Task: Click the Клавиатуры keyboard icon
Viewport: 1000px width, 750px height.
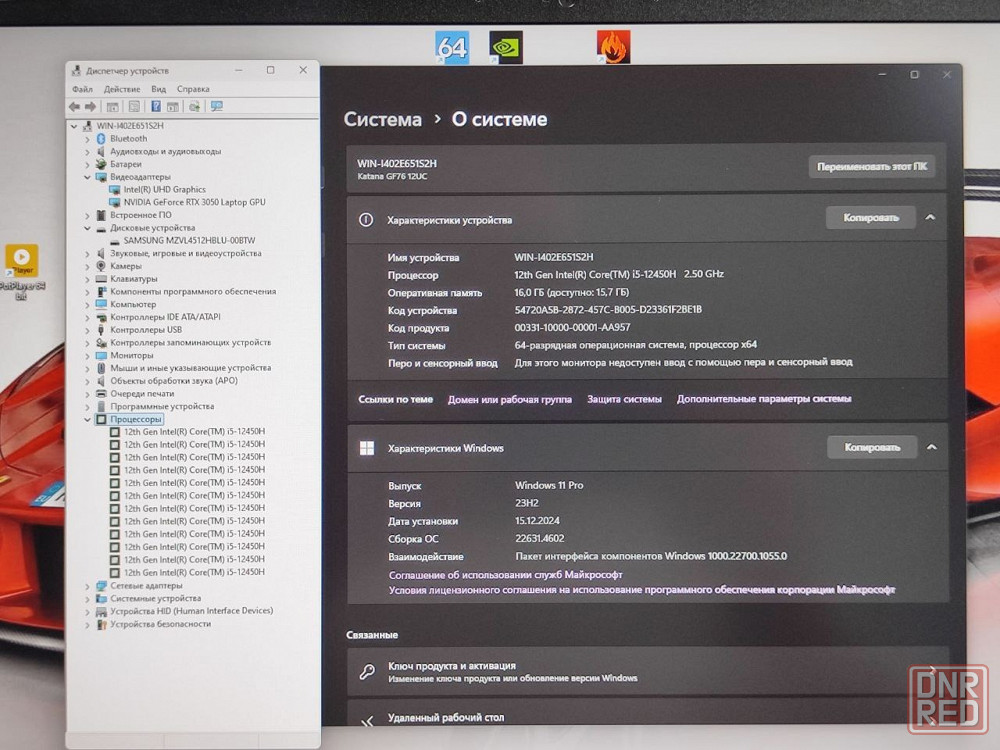Action: coord(101,279)
